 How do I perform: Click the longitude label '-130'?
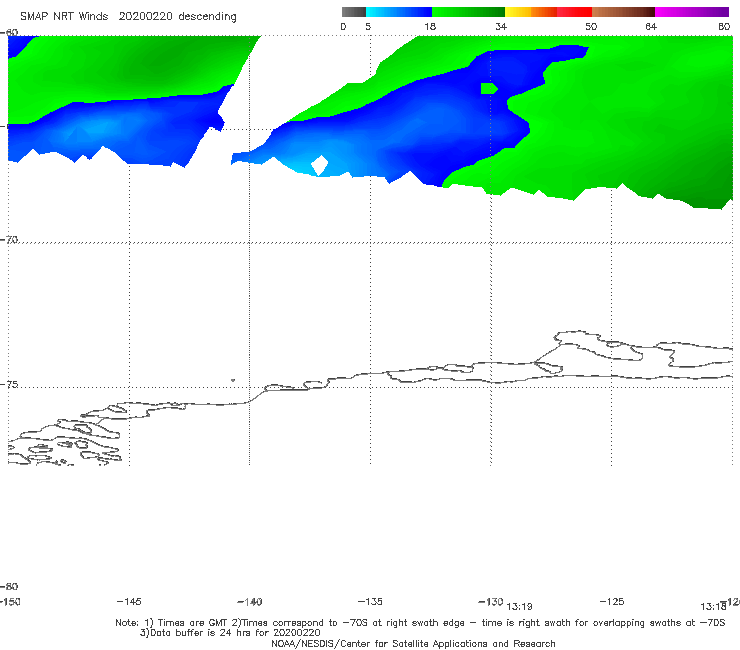[491, 601]
